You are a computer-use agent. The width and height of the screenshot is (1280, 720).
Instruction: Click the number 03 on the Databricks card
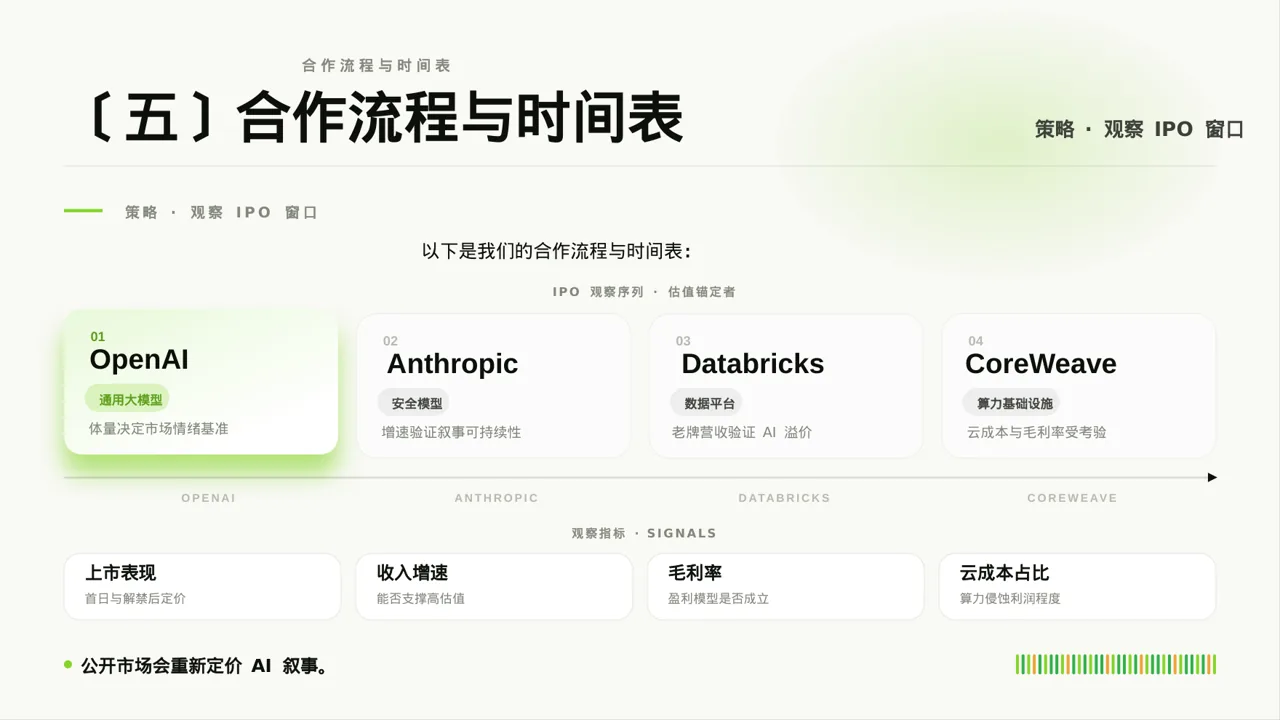pos(683,341)
